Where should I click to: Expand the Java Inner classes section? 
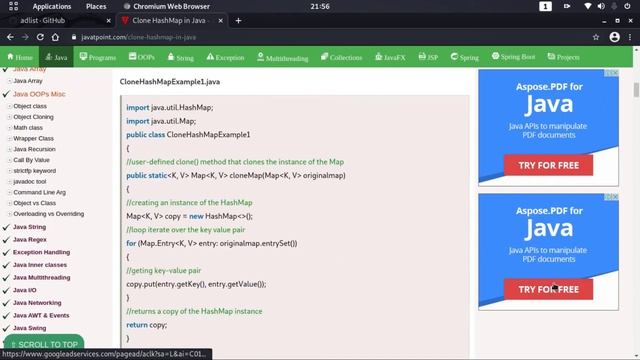(x=40, y=265)
